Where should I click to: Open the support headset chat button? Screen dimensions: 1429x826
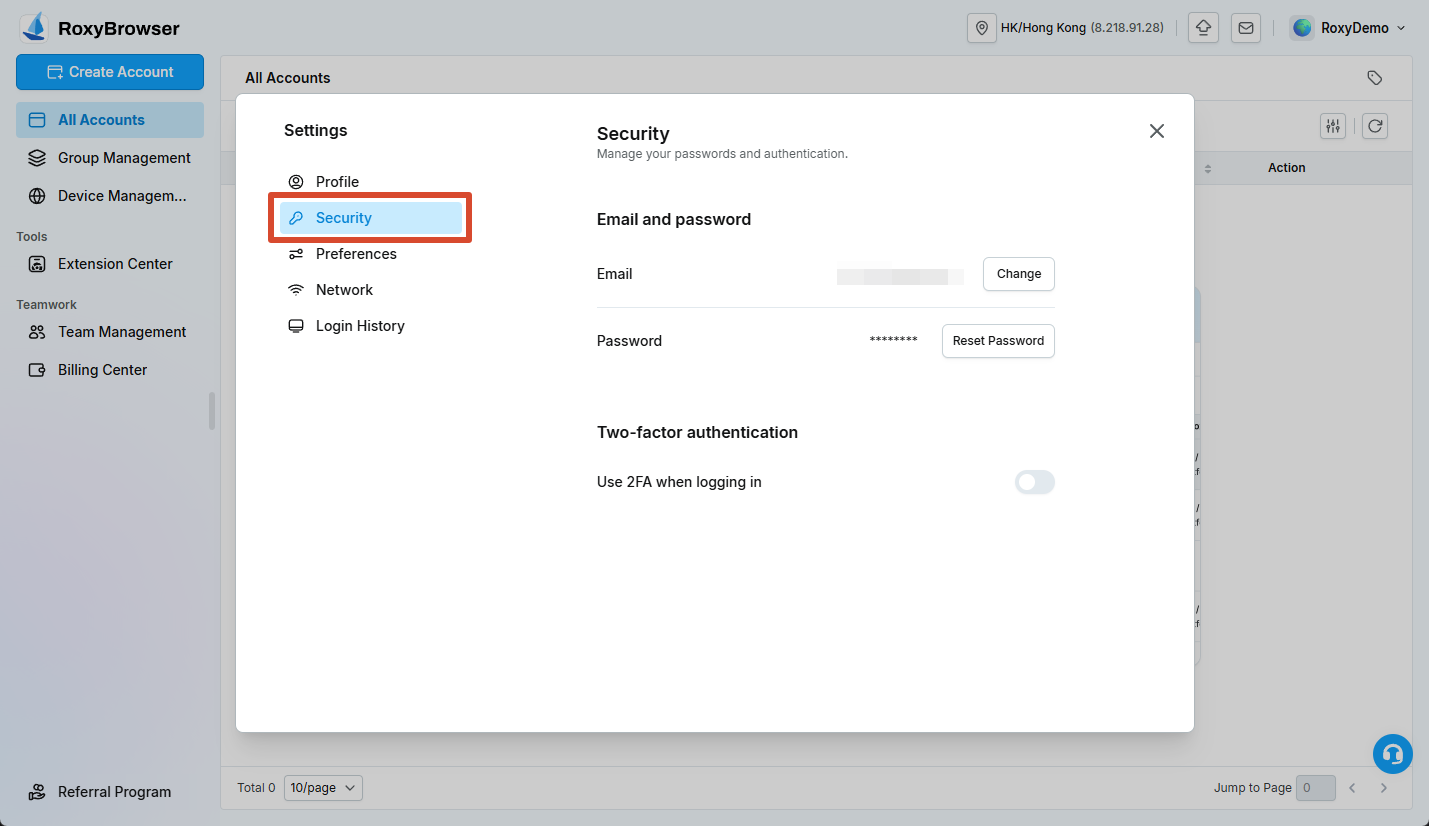(1393, 755)
